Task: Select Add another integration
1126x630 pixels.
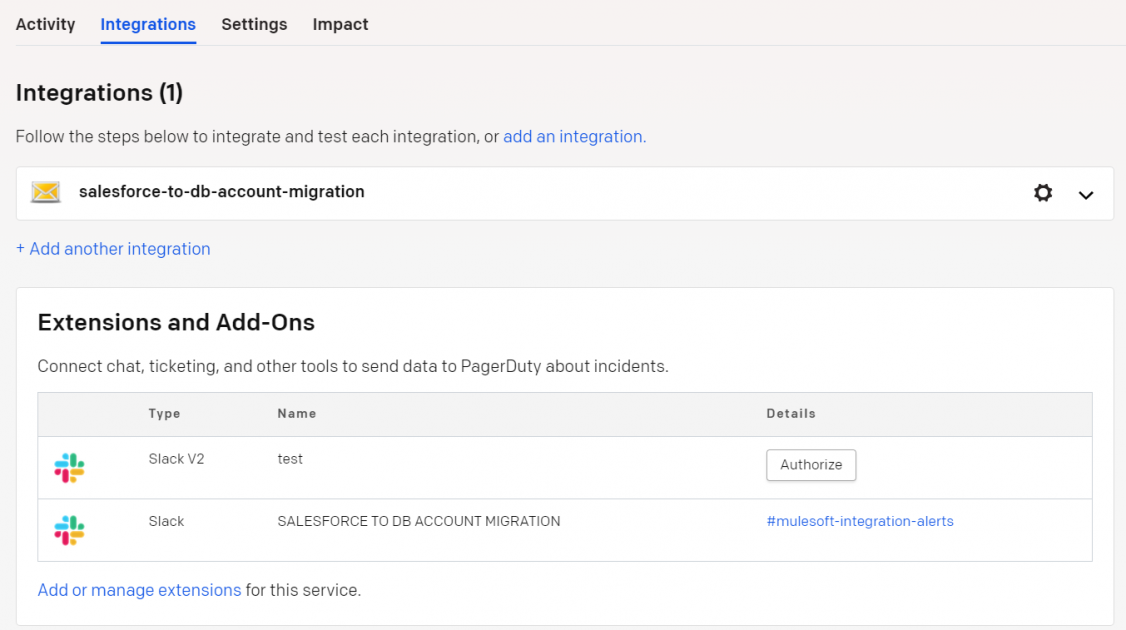Action: pyautogui.click(x=113, y=248)
